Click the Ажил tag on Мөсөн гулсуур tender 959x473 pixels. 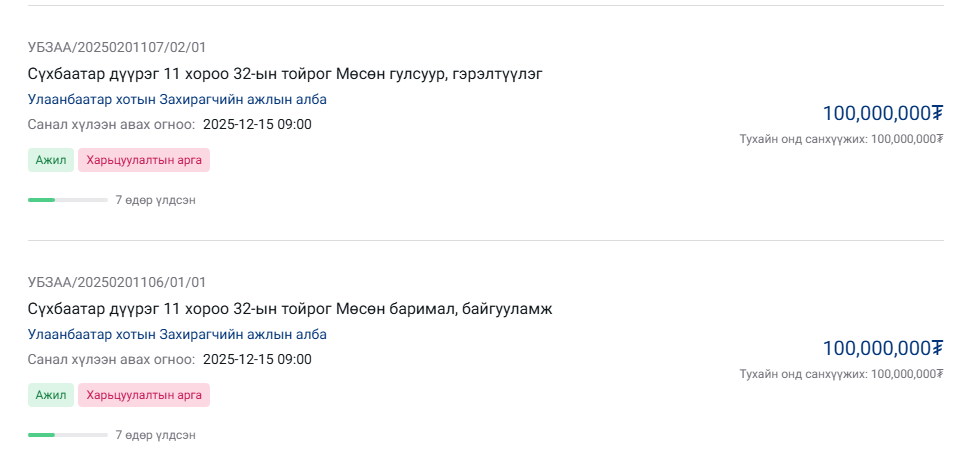[x=50, y=160]
